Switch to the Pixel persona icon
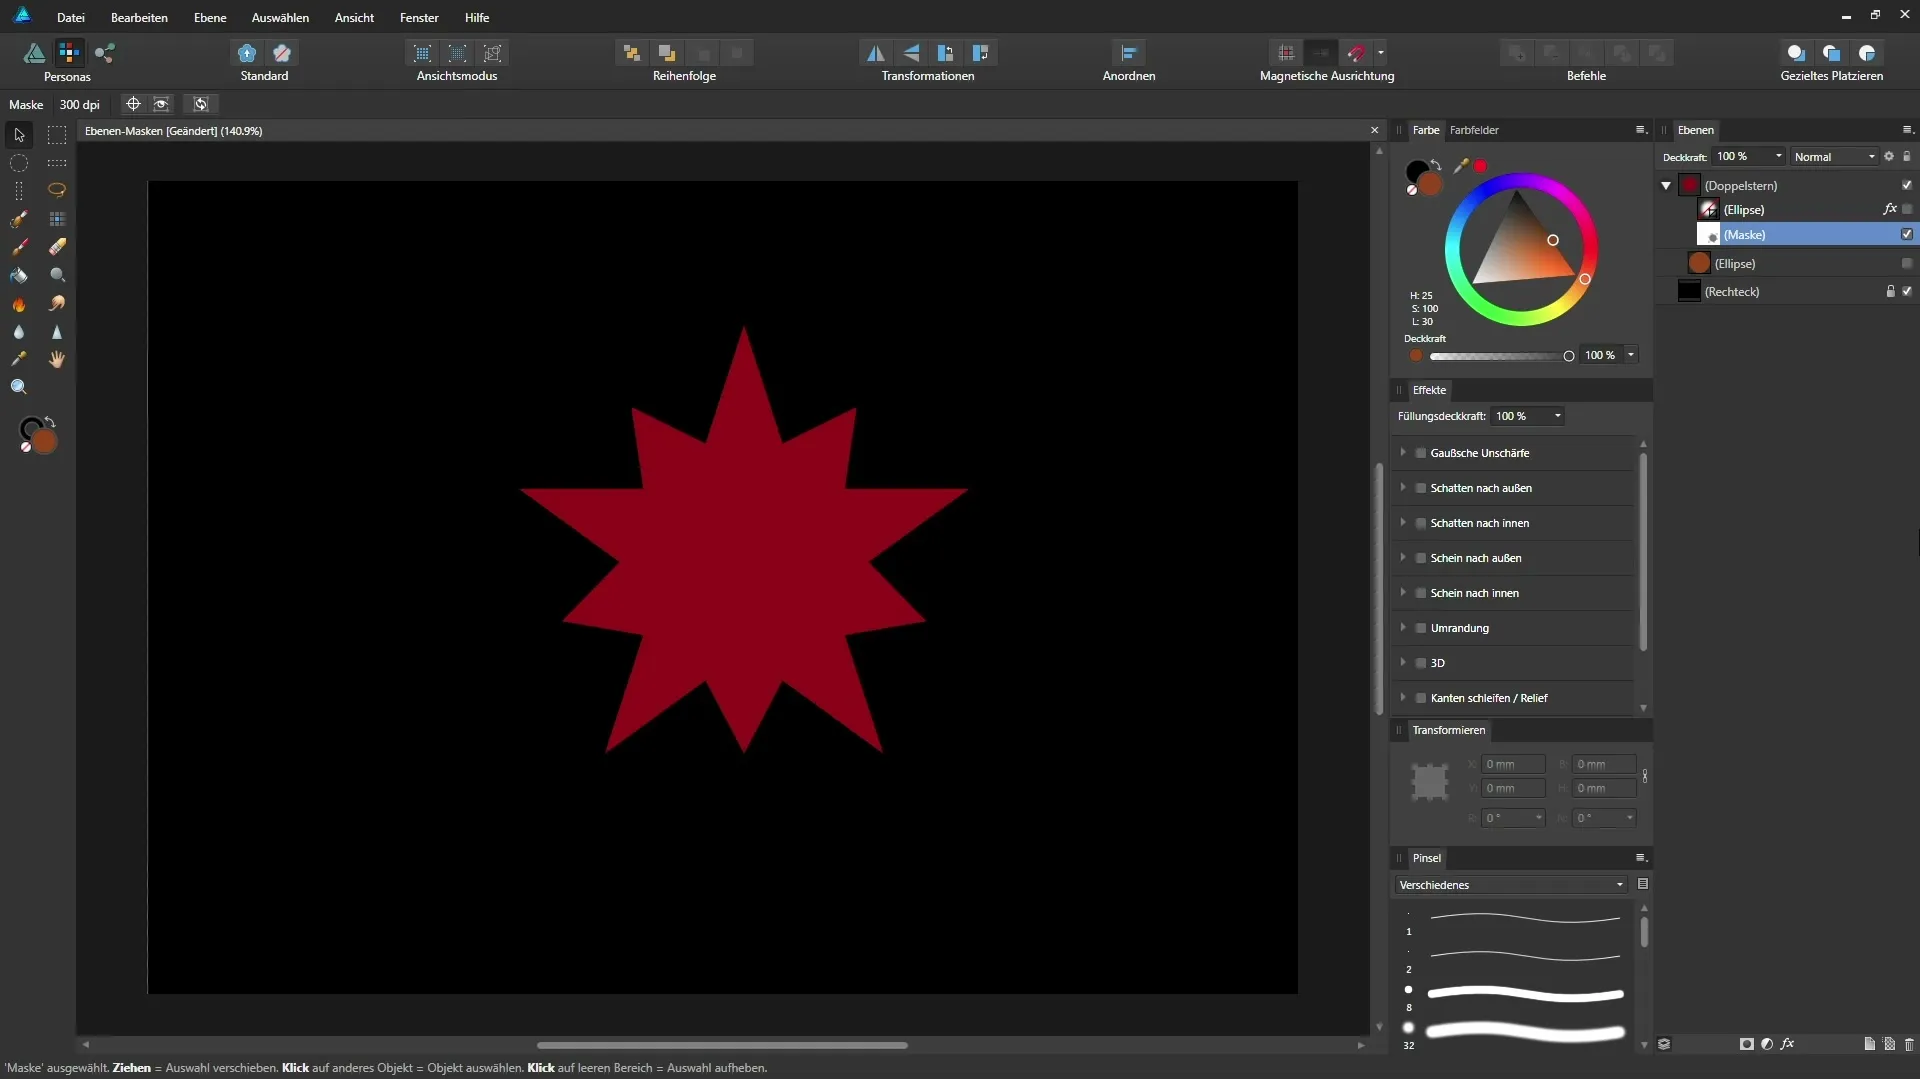The width and height of the screenshot is (1920, 1080). (x=69, y=53)
